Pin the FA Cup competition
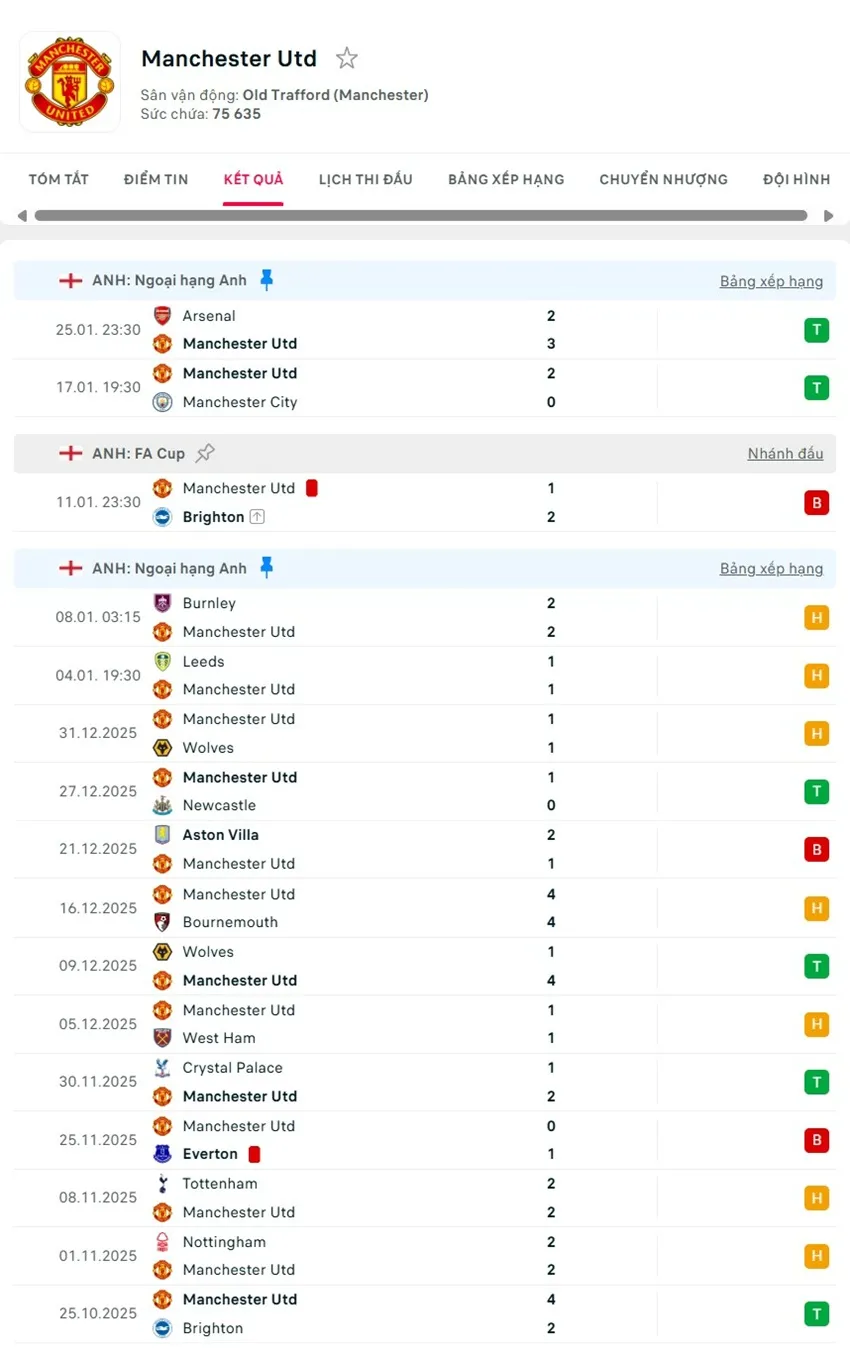The width and height of the screenshot is (850, 1355). (x=205, y=452)
